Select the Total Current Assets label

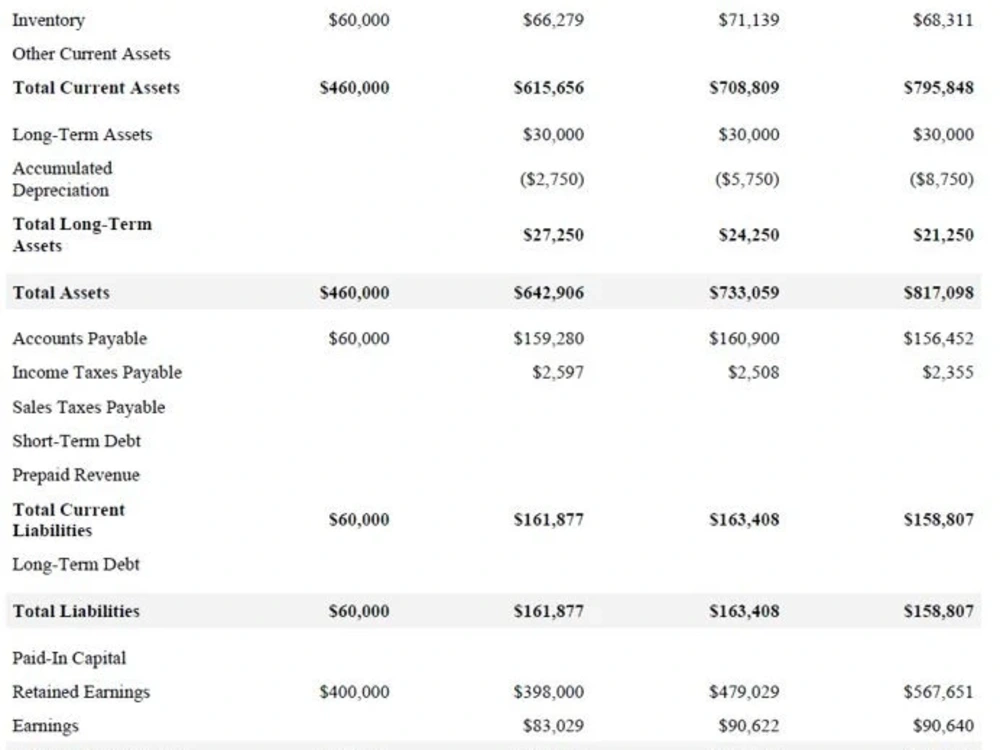coord(96,87)
